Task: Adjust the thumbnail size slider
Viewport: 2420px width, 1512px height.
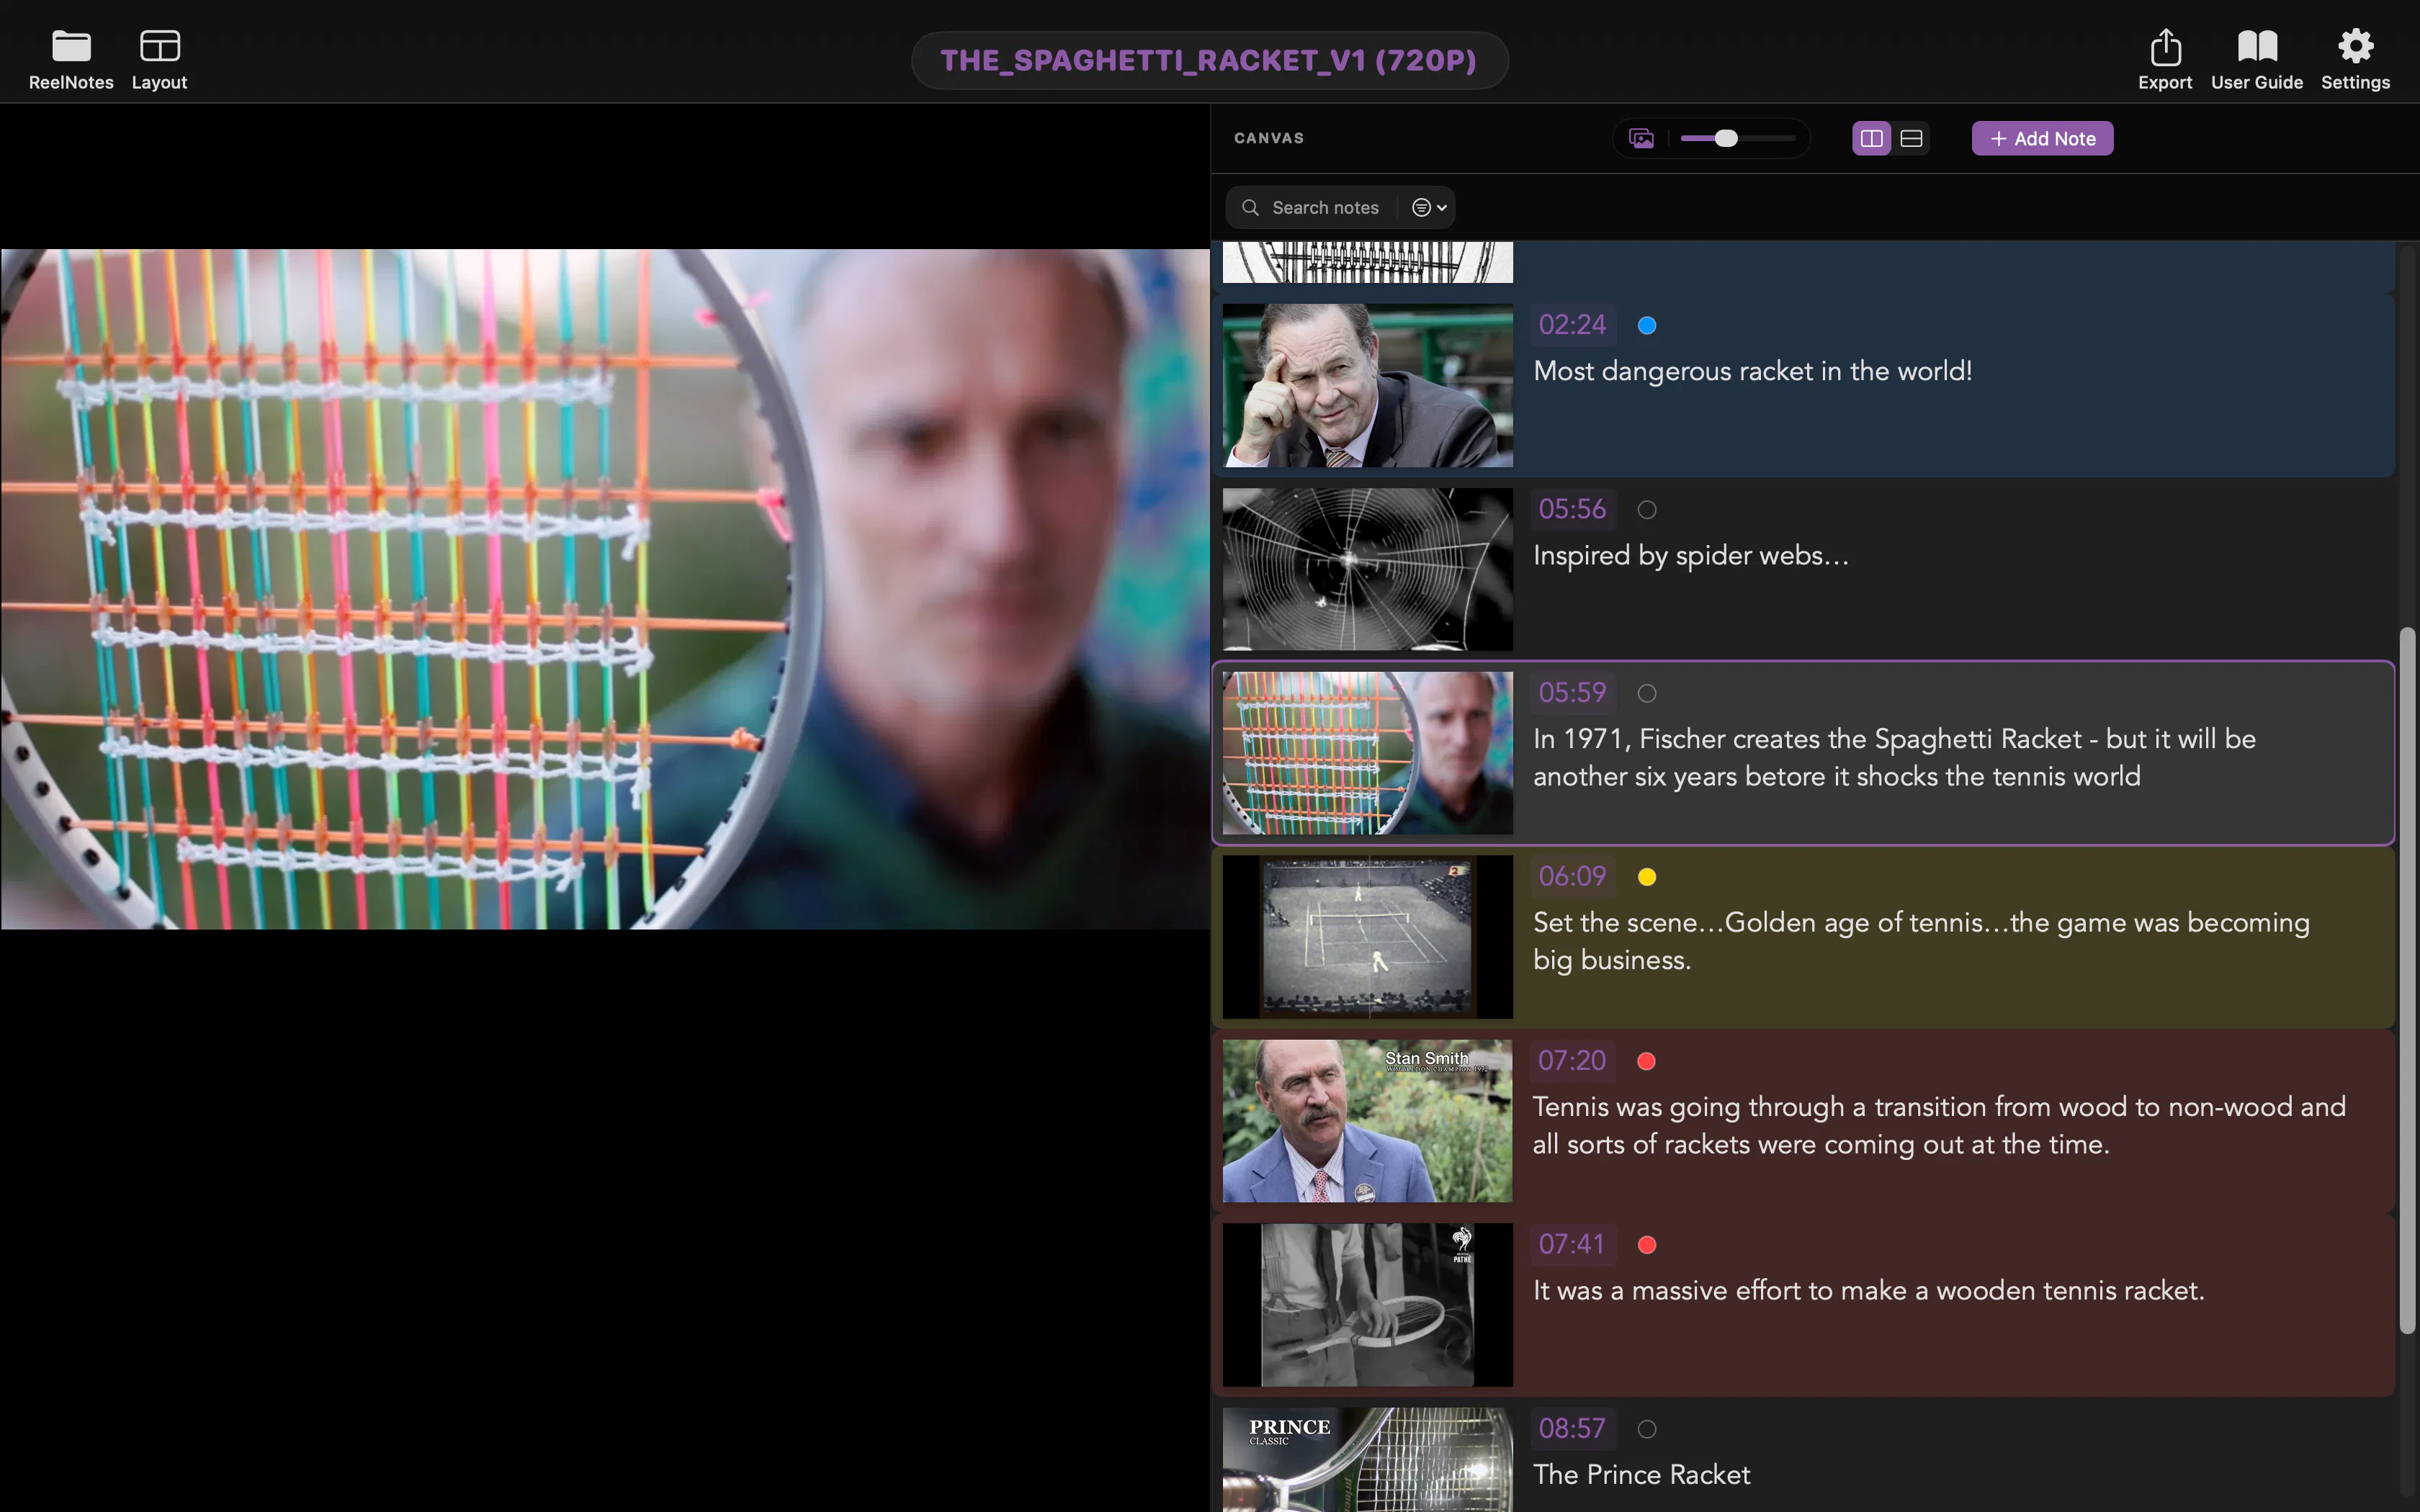Action: (1738, 138)
